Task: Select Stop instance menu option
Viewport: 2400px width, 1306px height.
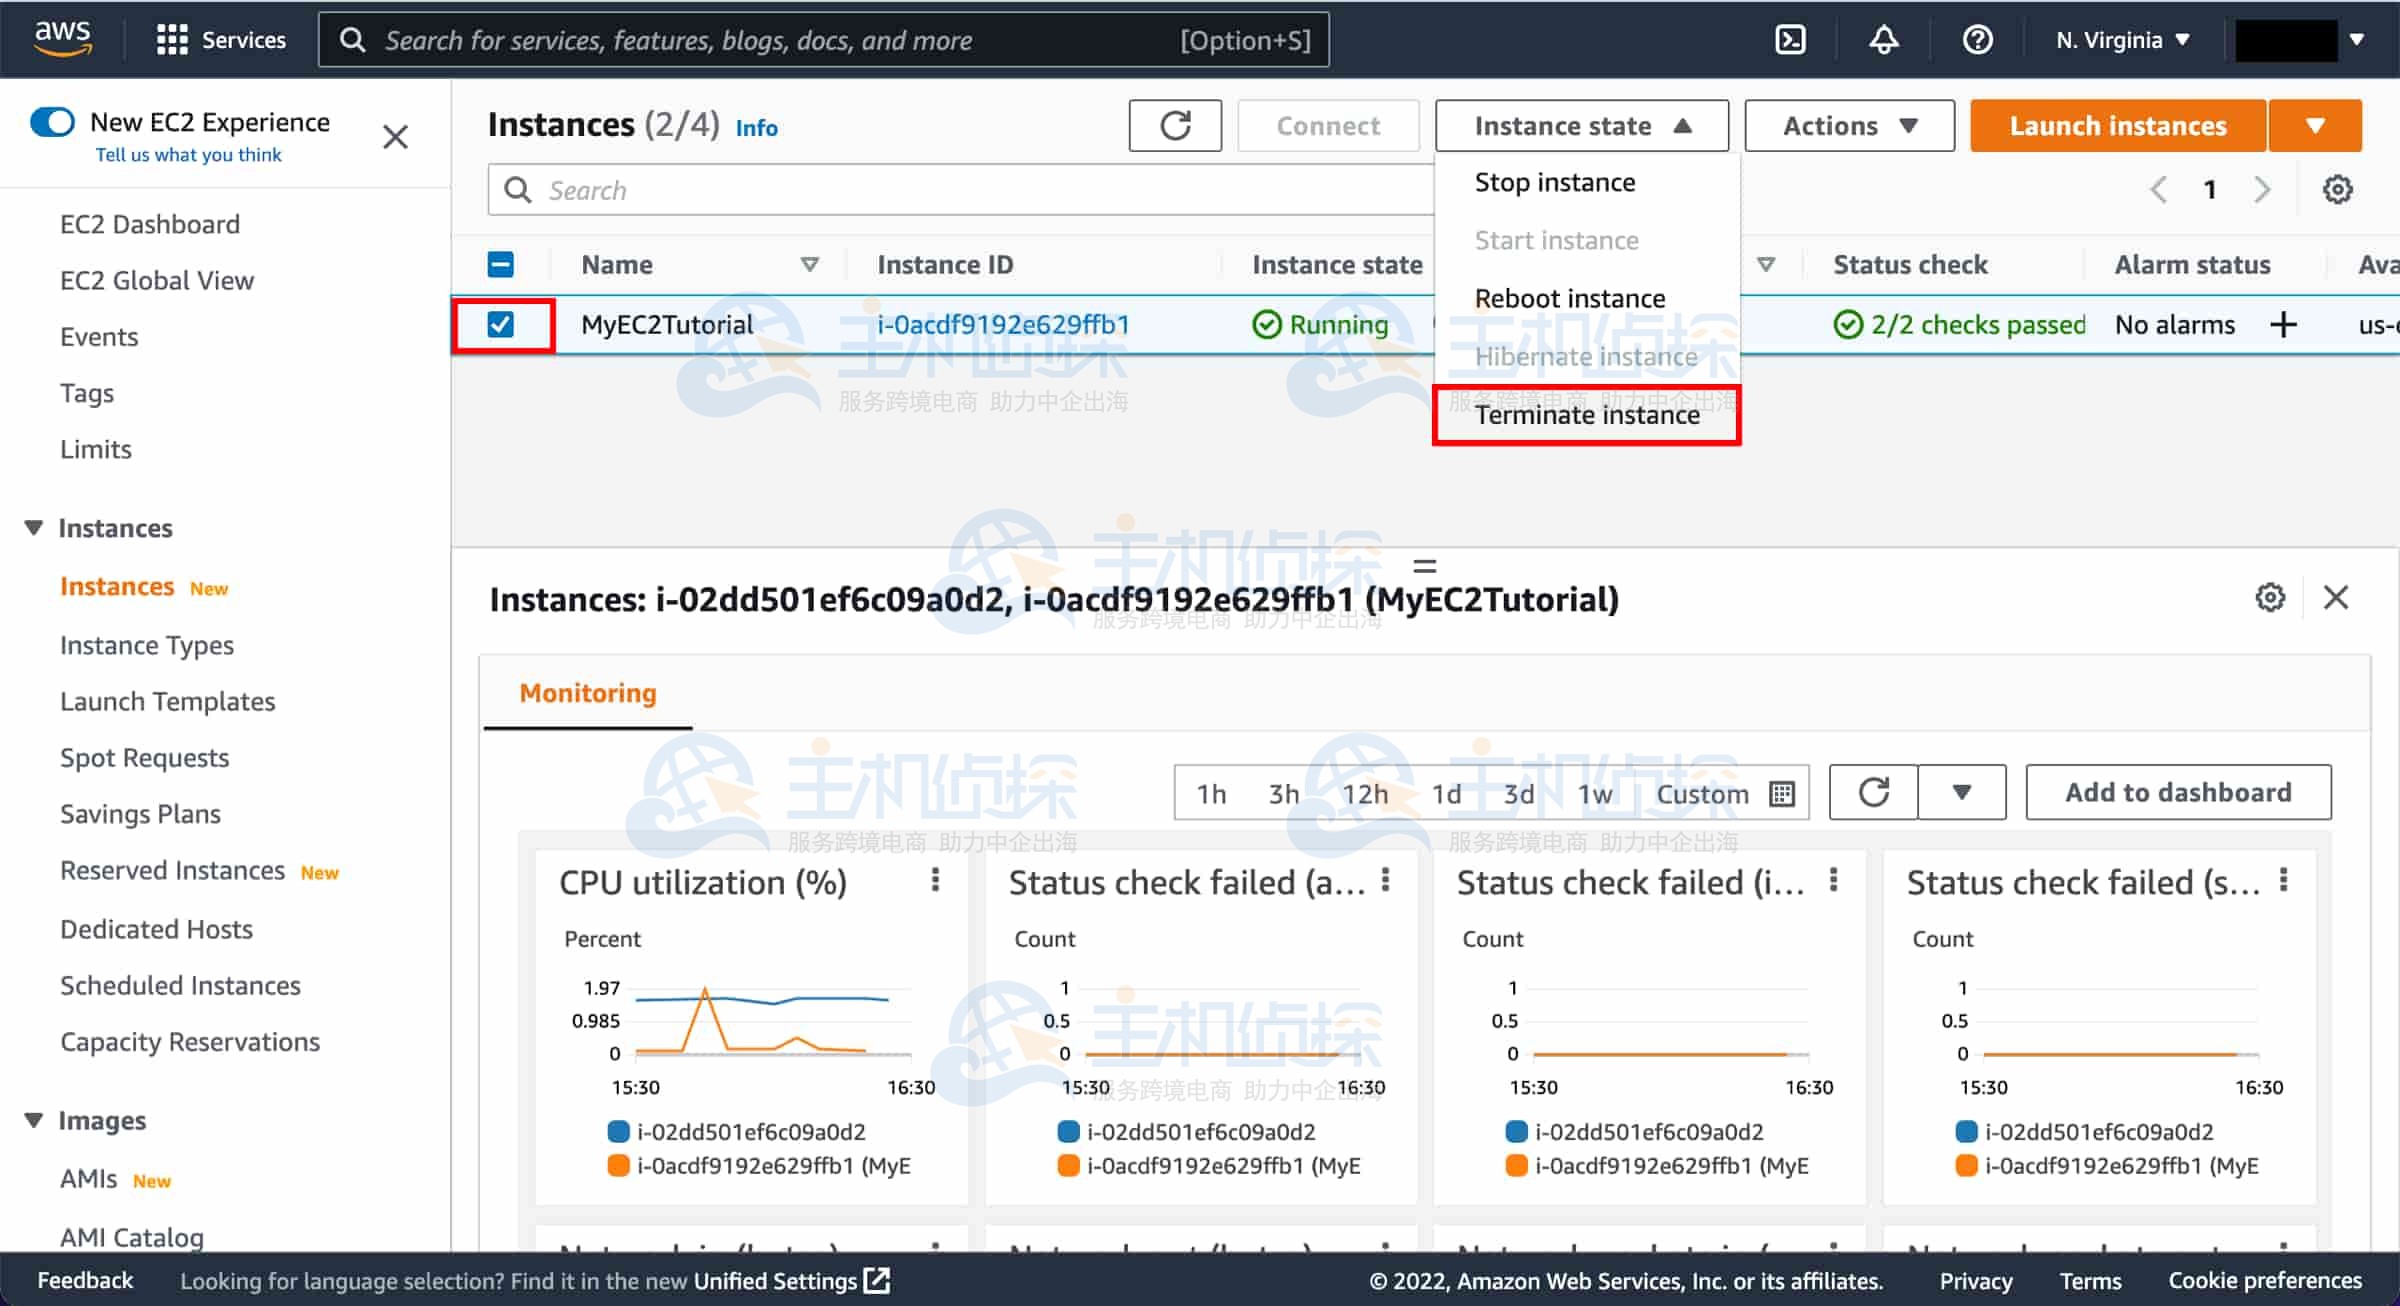Action: 1554,182
